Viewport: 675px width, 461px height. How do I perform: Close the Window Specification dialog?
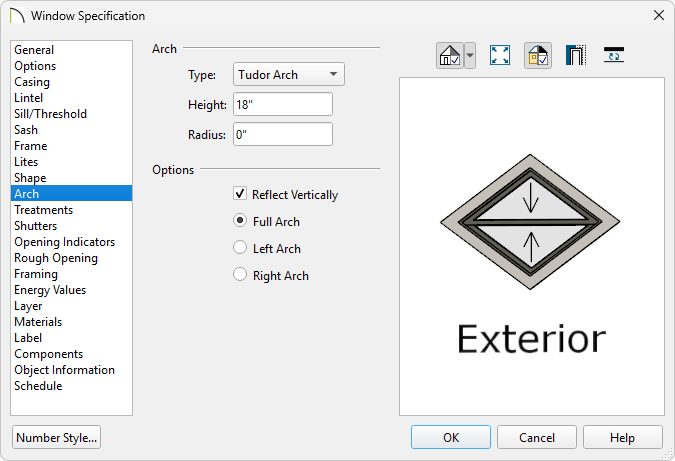[659, 15]
